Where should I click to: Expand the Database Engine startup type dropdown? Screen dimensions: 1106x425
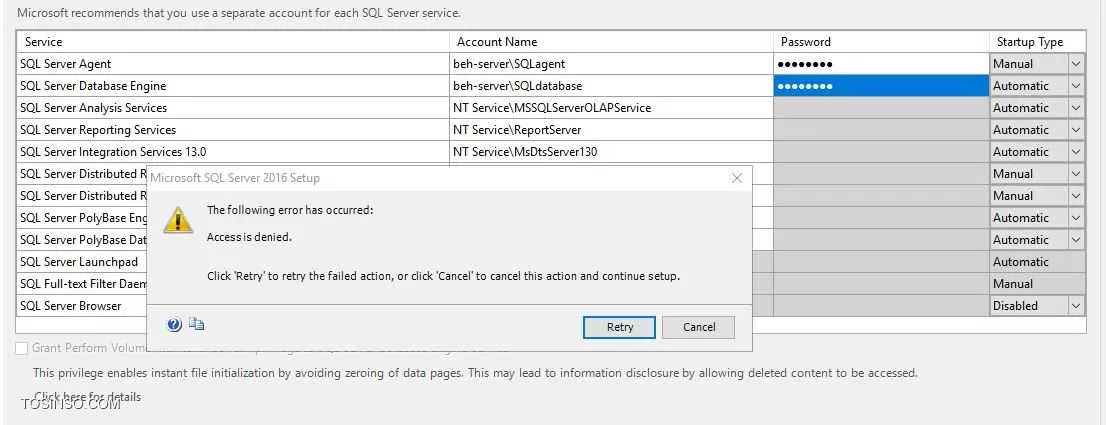[1076, 86]
